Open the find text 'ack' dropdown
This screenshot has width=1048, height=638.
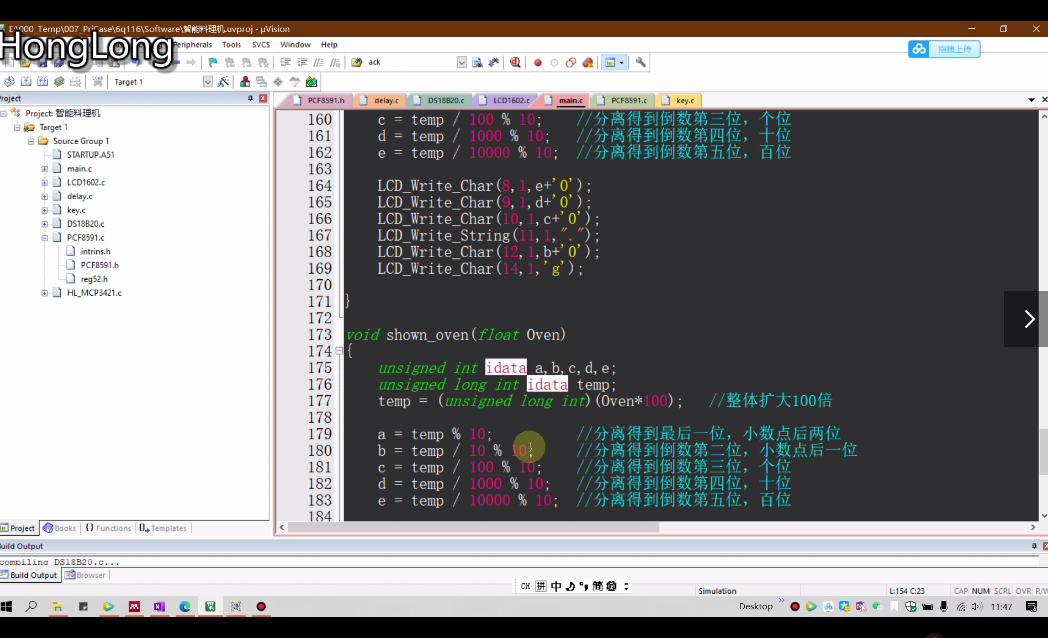click(x=461, y=62)
